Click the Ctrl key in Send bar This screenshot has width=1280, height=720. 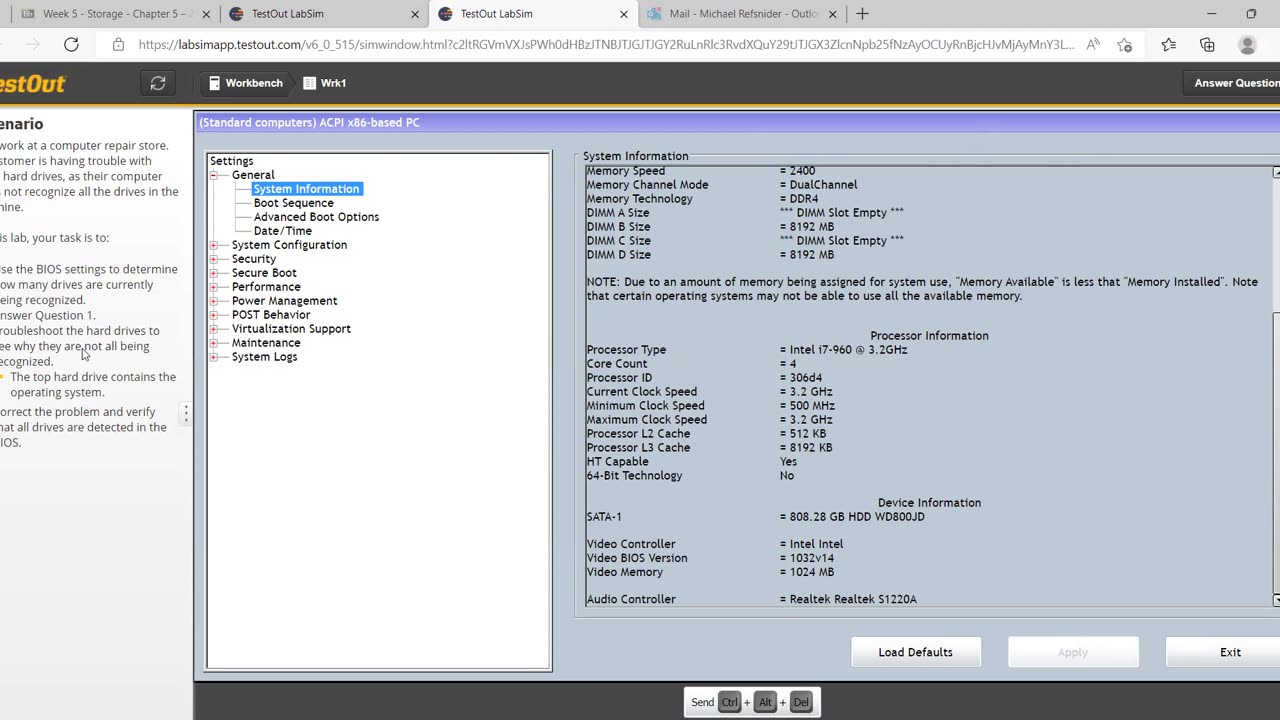[x=729, y=702]
